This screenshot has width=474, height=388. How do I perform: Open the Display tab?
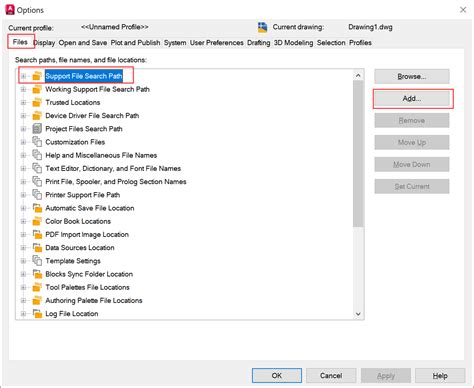(44, 43)
